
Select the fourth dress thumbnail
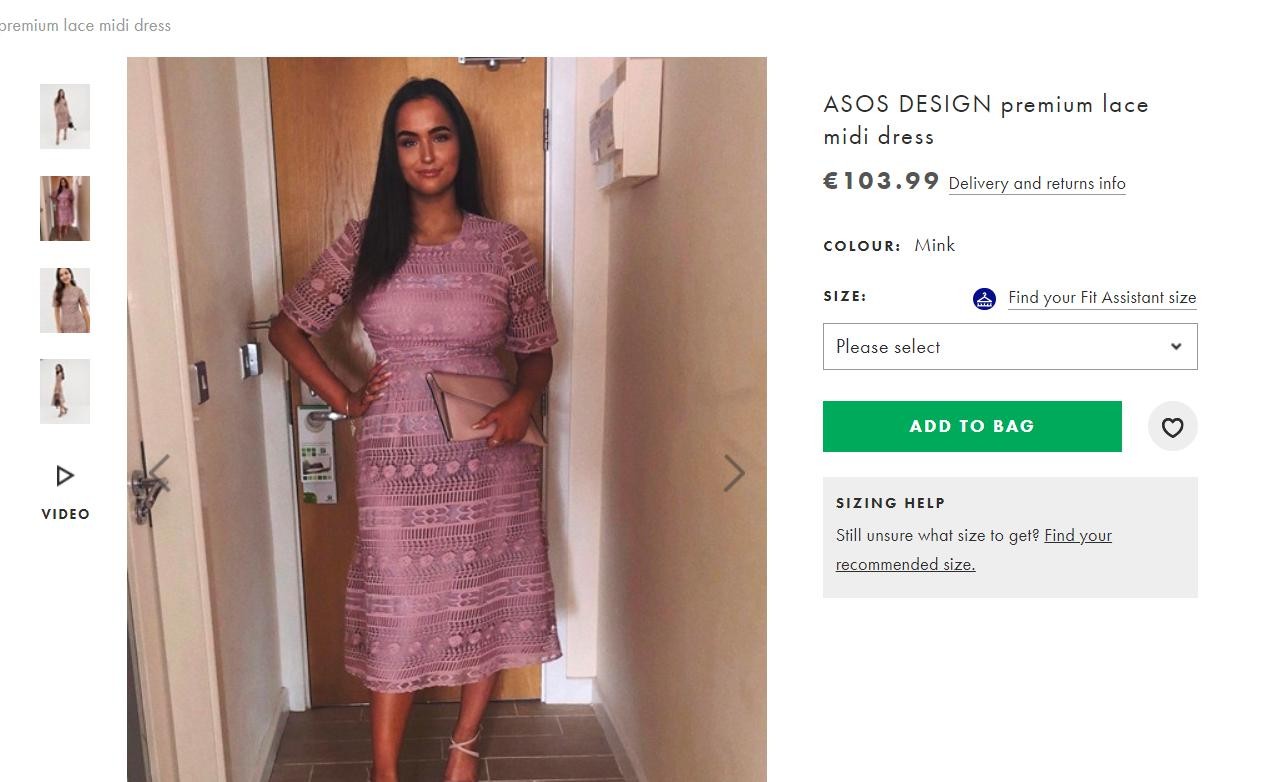[x=65, y=392]
